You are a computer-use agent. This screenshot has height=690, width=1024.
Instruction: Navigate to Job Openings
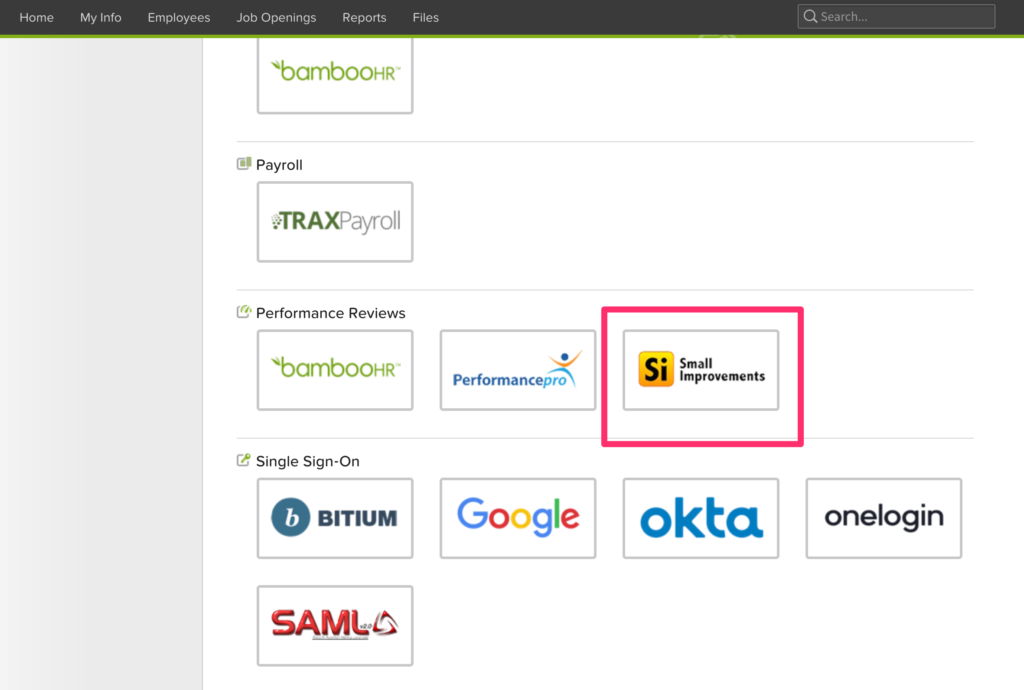pyautogui.click(x=276, y=18)
